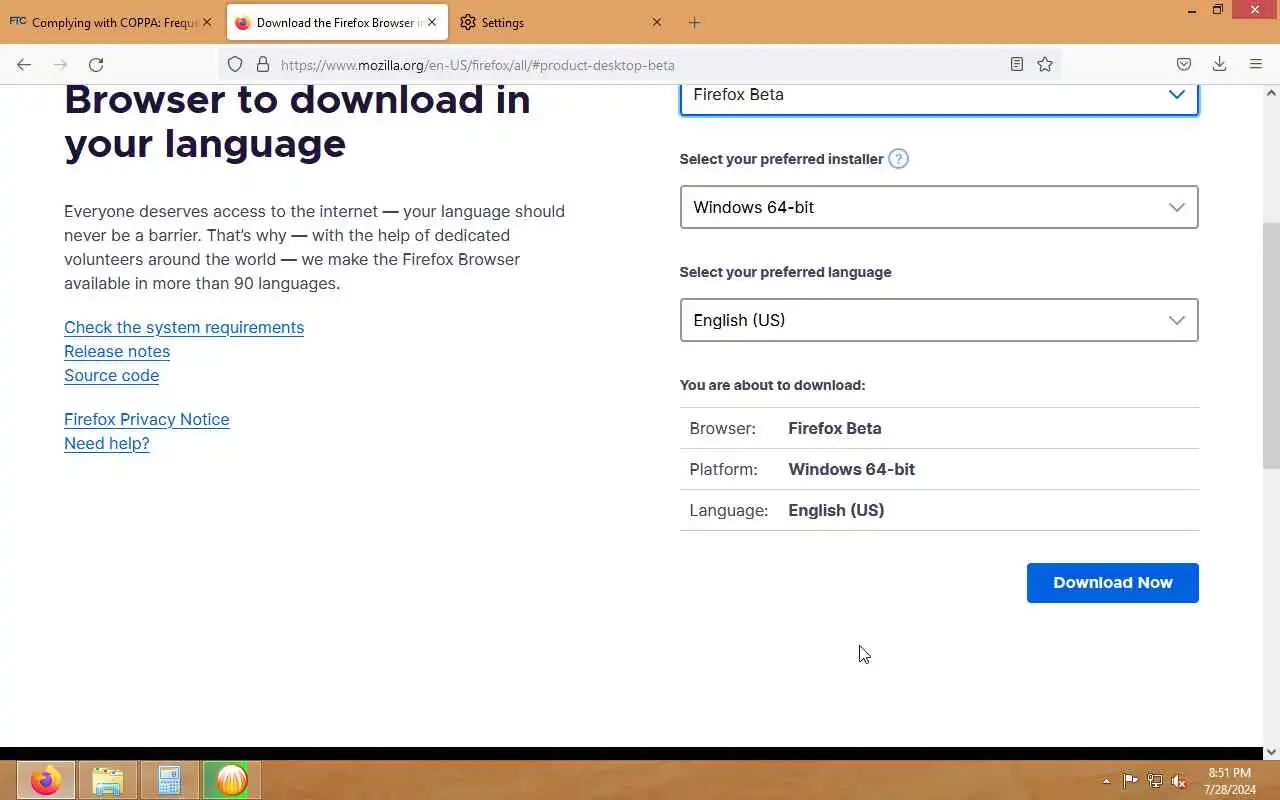Open Save to Pocket icon

pos(1184,64)
